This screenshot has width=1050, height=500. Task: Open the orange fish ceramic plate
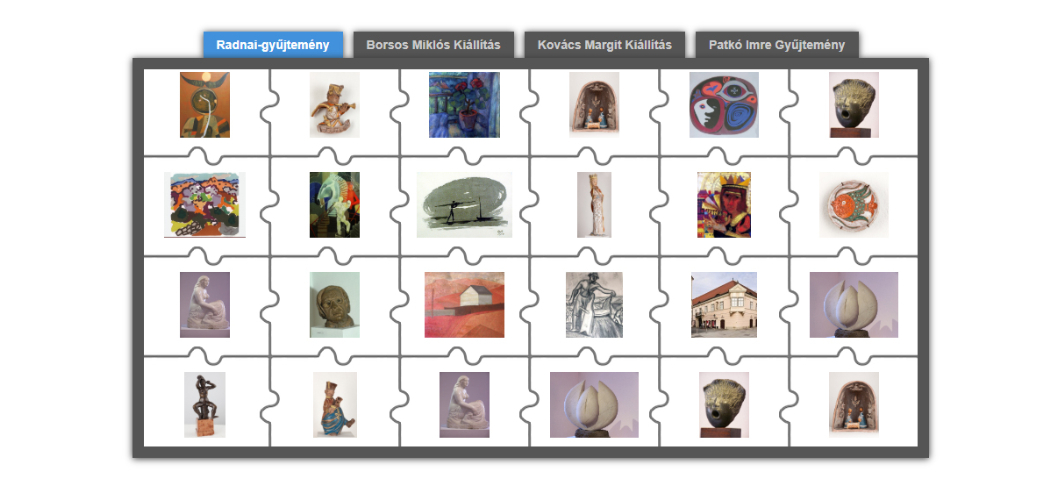854,205
